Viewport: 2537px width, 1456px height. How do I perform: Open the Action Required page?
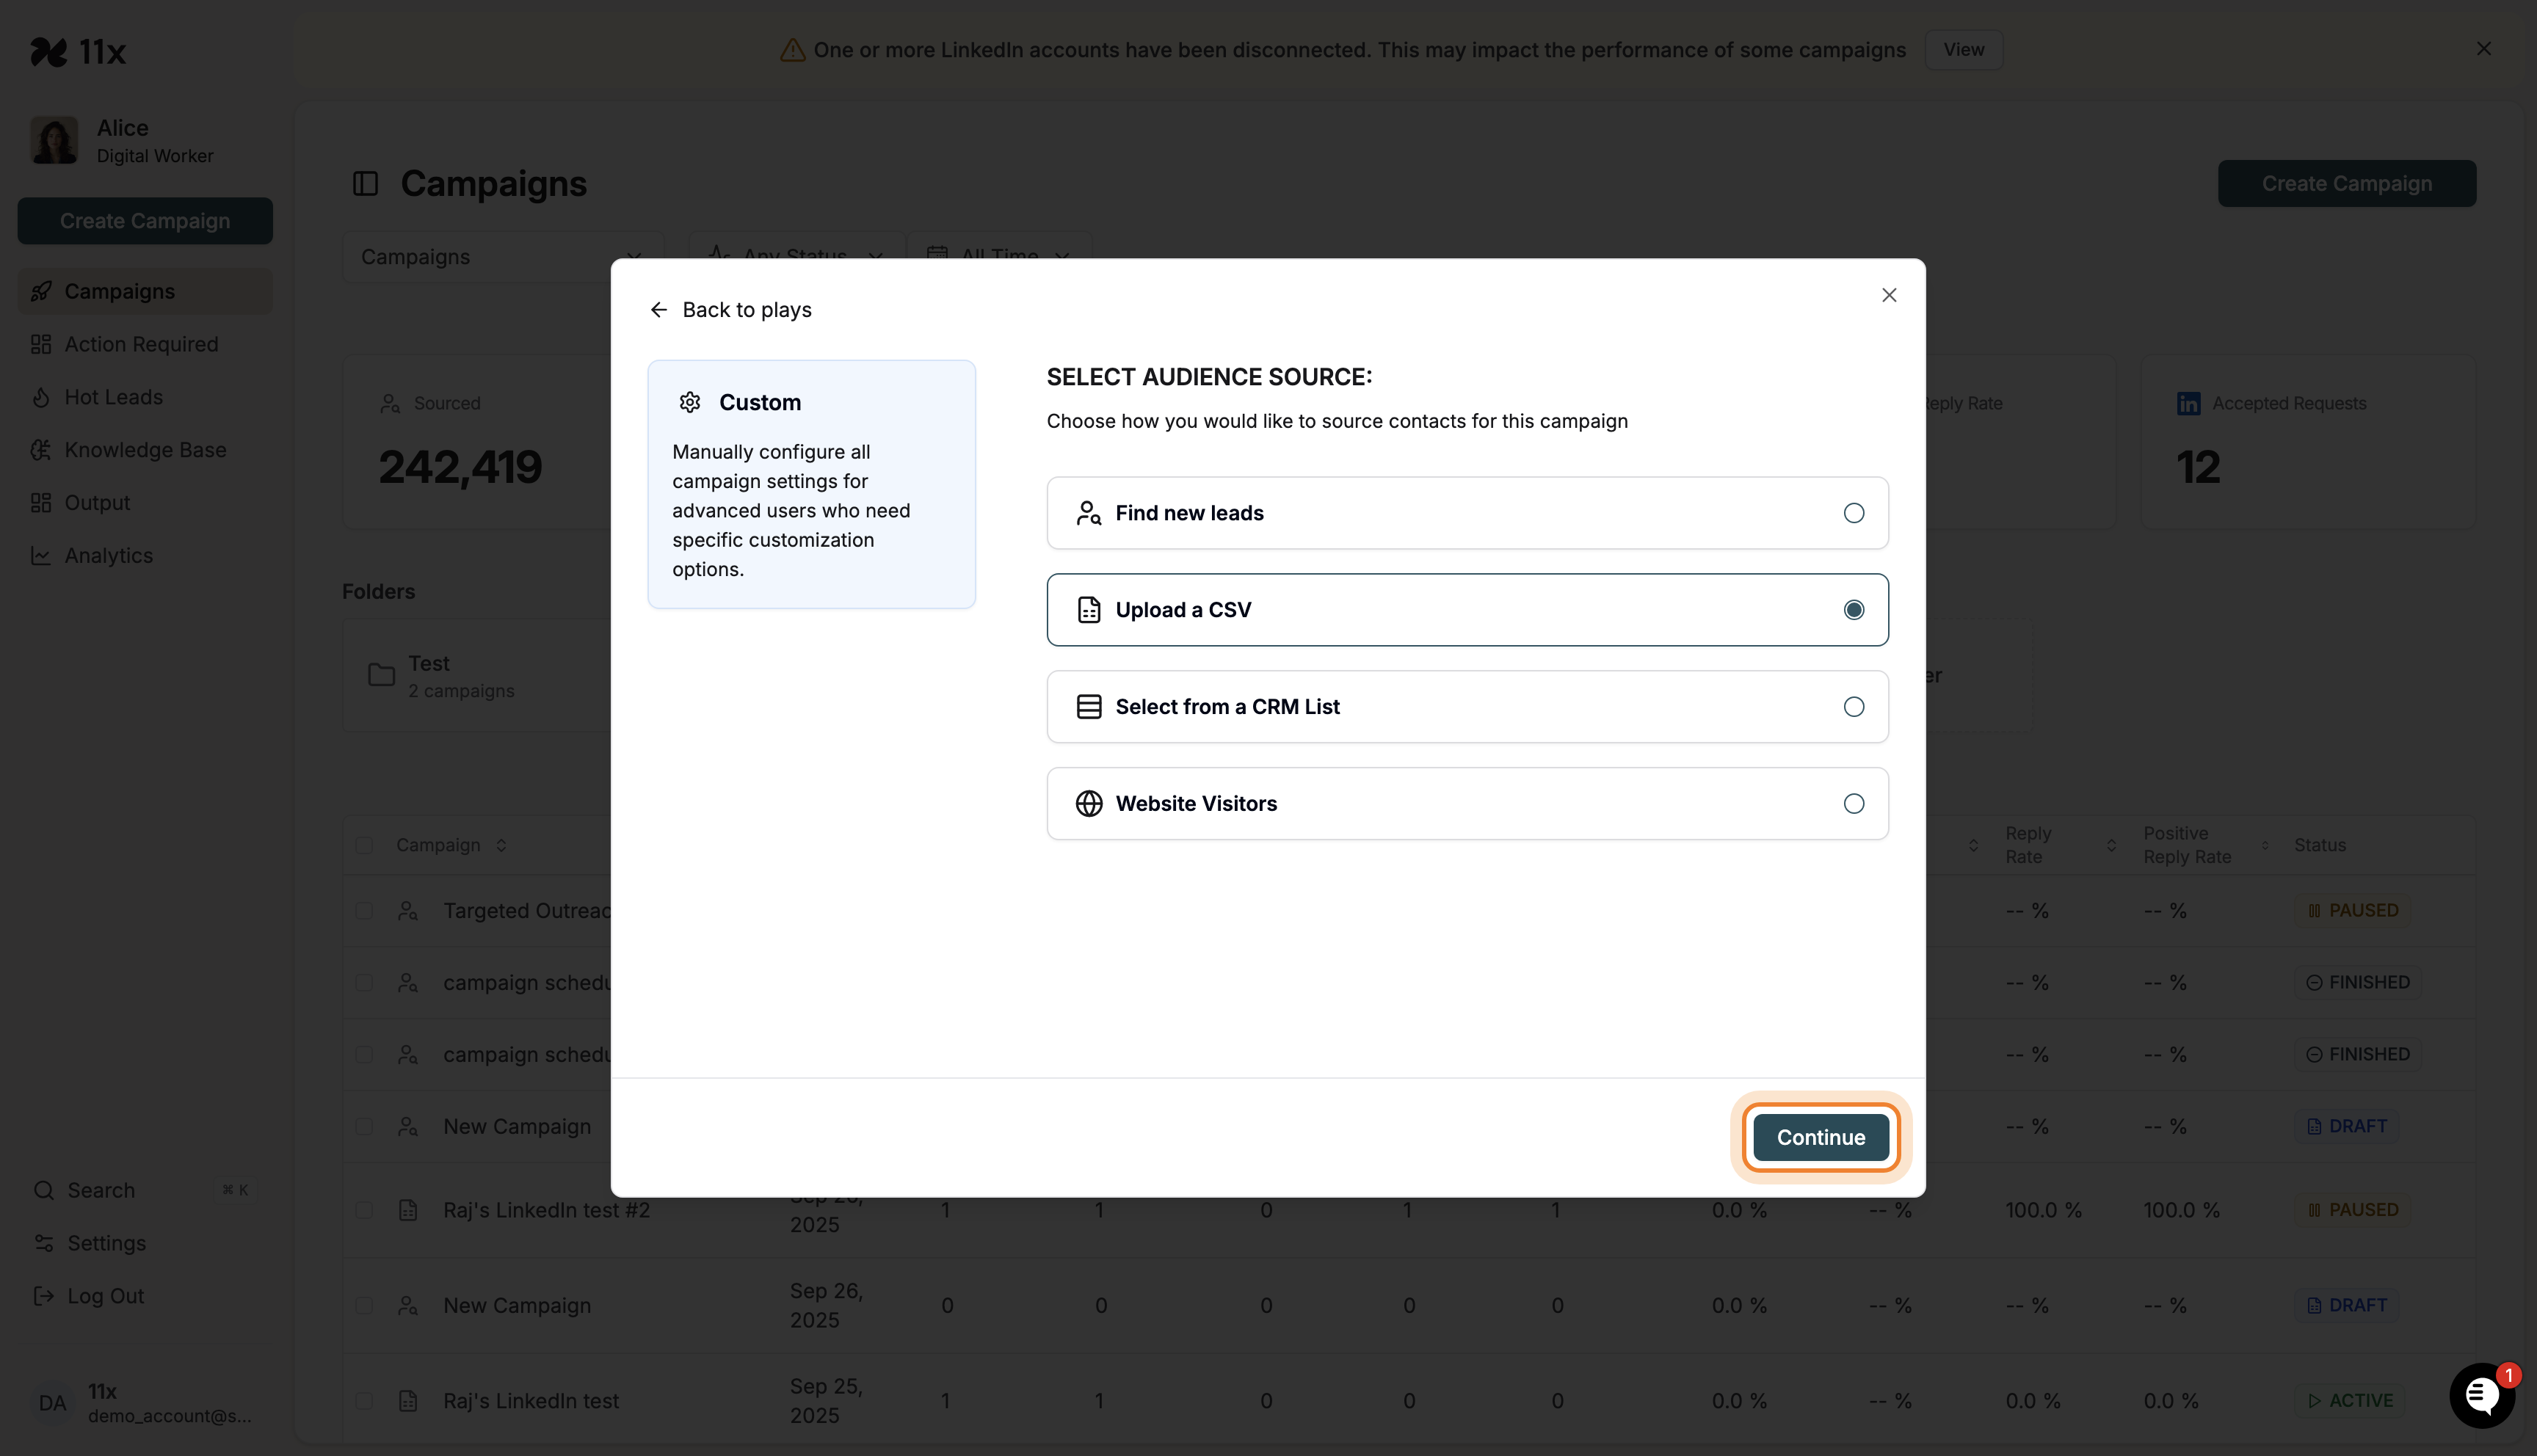point(141,343)
